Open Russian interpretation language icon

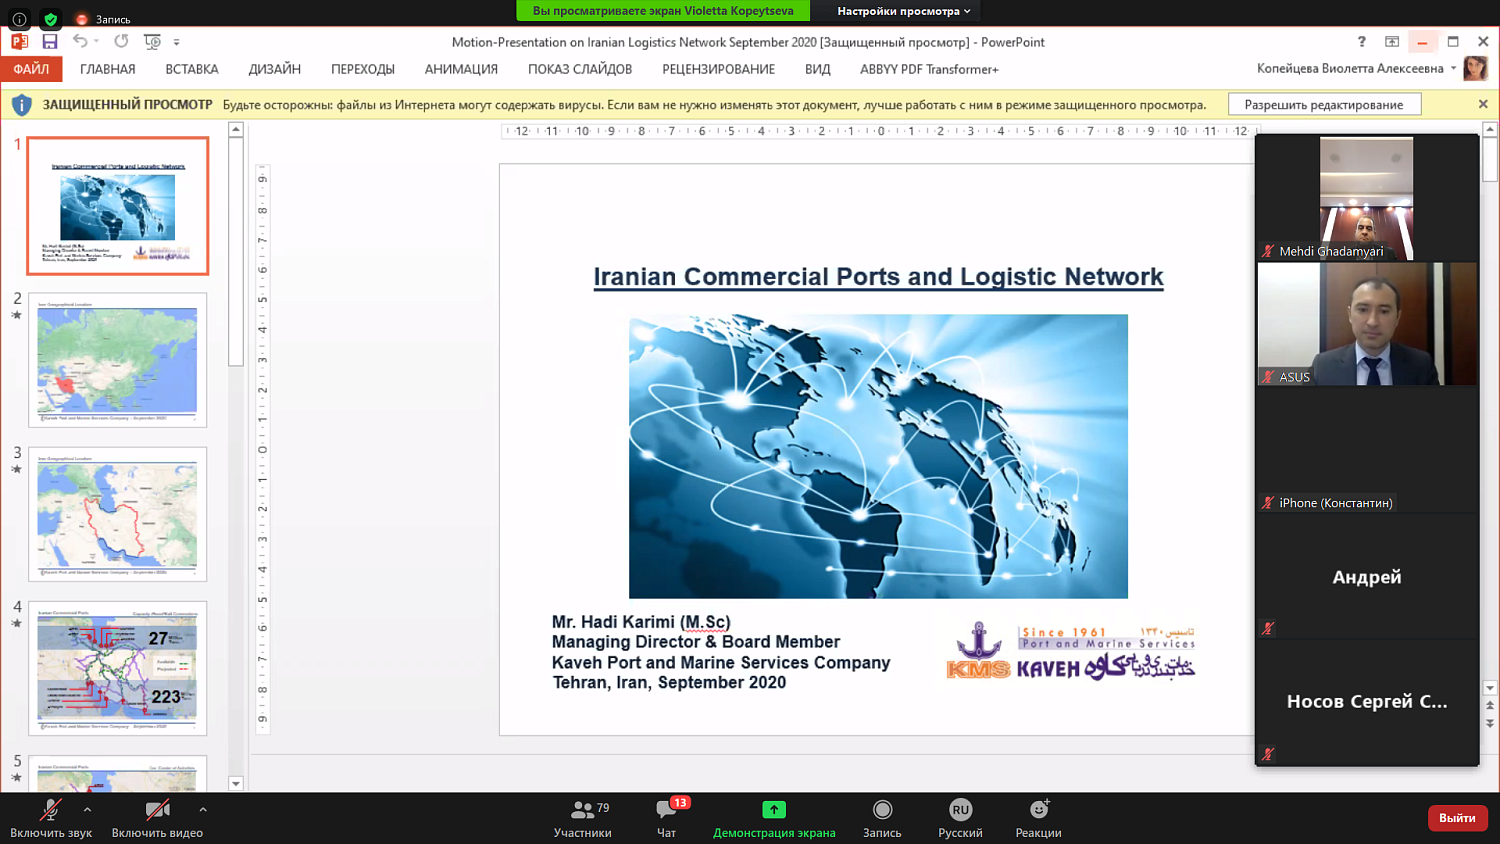(960, 810)
